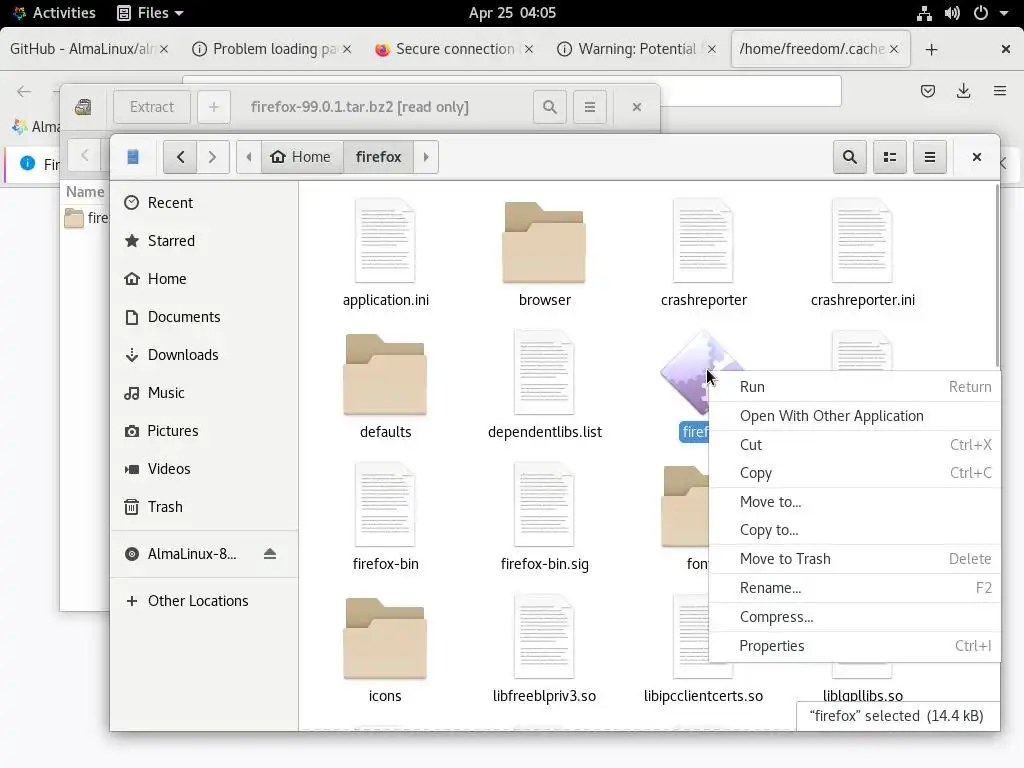
Task: Click the add files plus button in archive window
Action: tap(214, 106)
